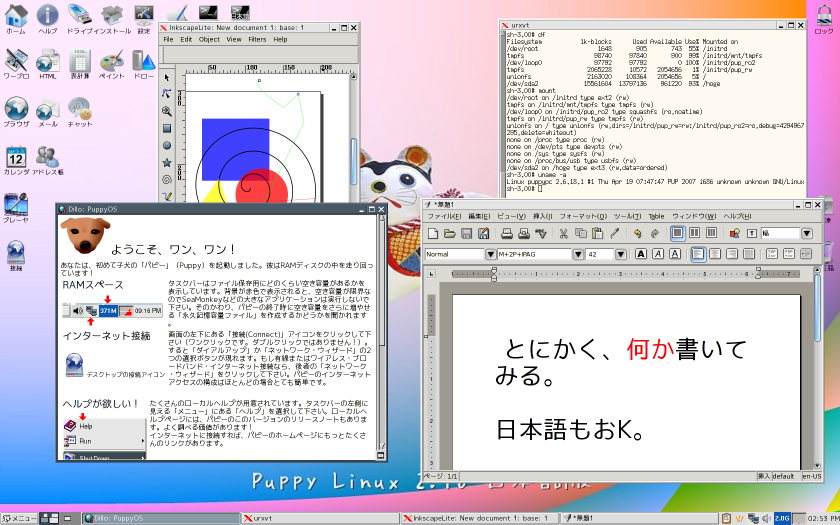Click the Cut scissors icon
840x525 pixels.
pos(564,233)
